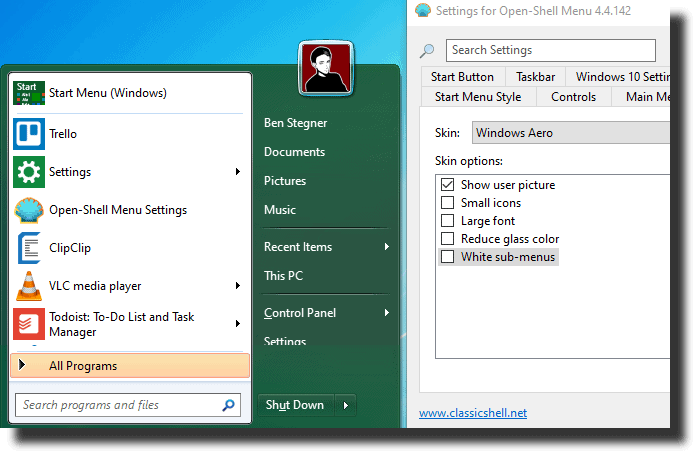
Task: Click the Trello label text
Action: tap(63, 134)
